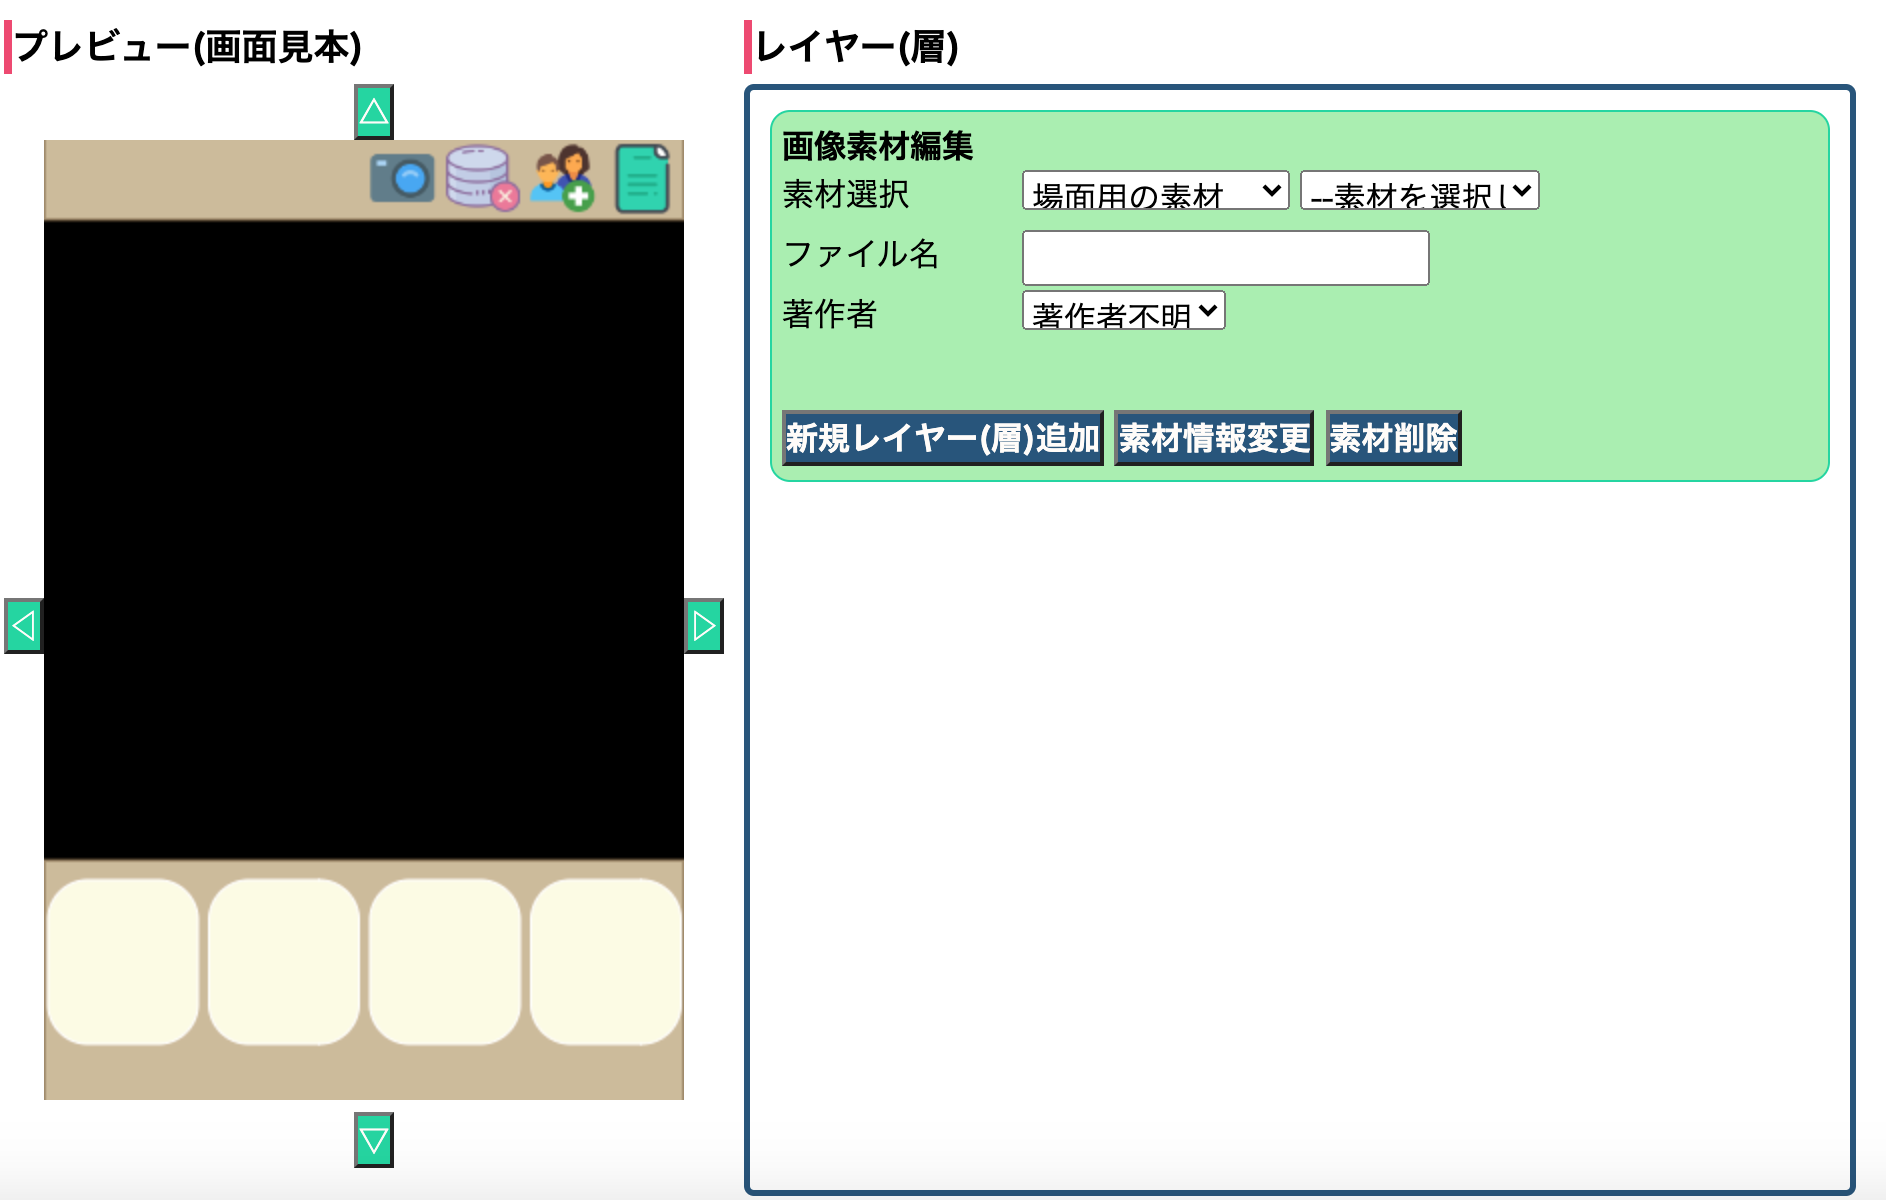
Task: Click the fourth cream slot in preview
Action: pos(606,962)
